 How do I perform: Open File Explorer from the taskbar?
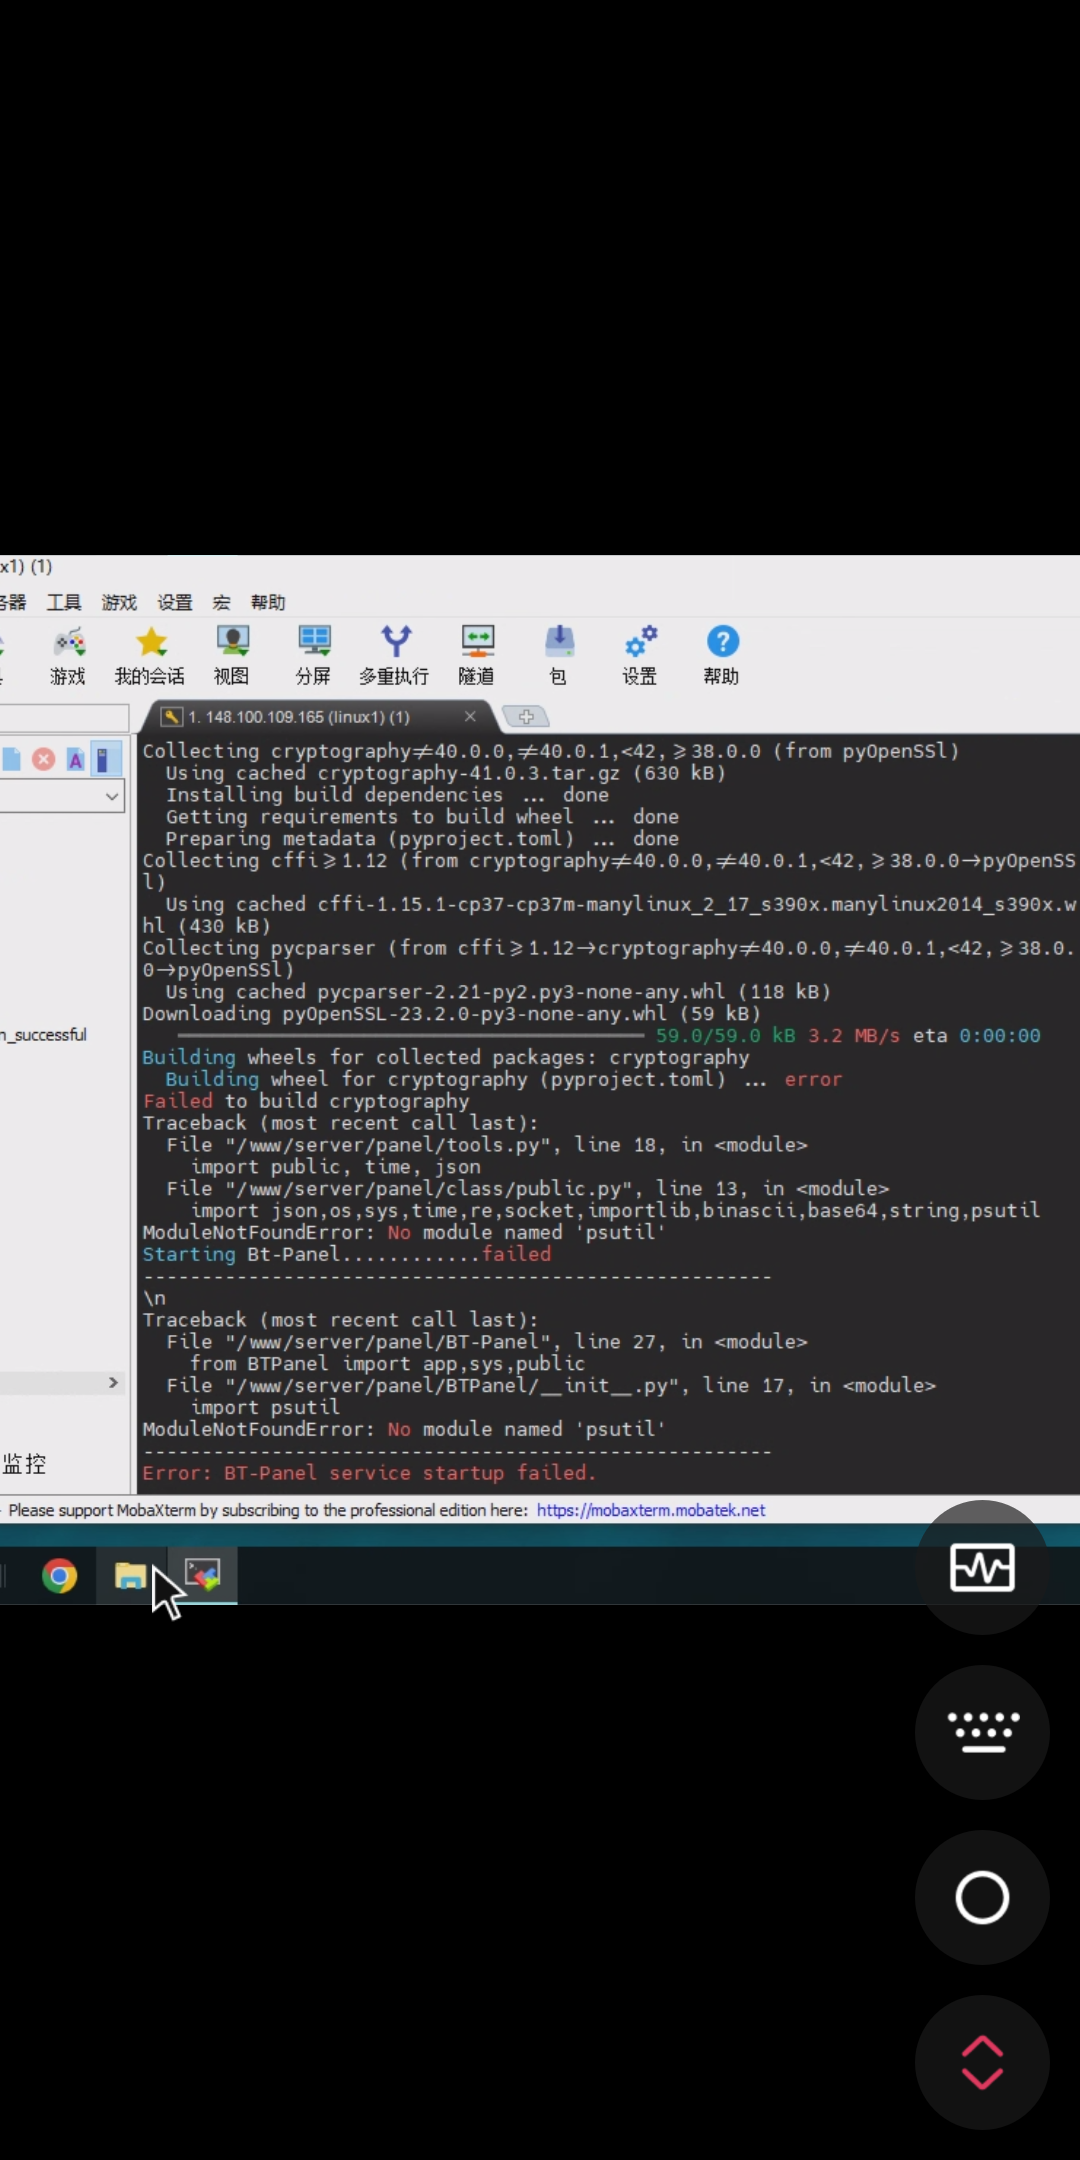tap(130, 1577)
